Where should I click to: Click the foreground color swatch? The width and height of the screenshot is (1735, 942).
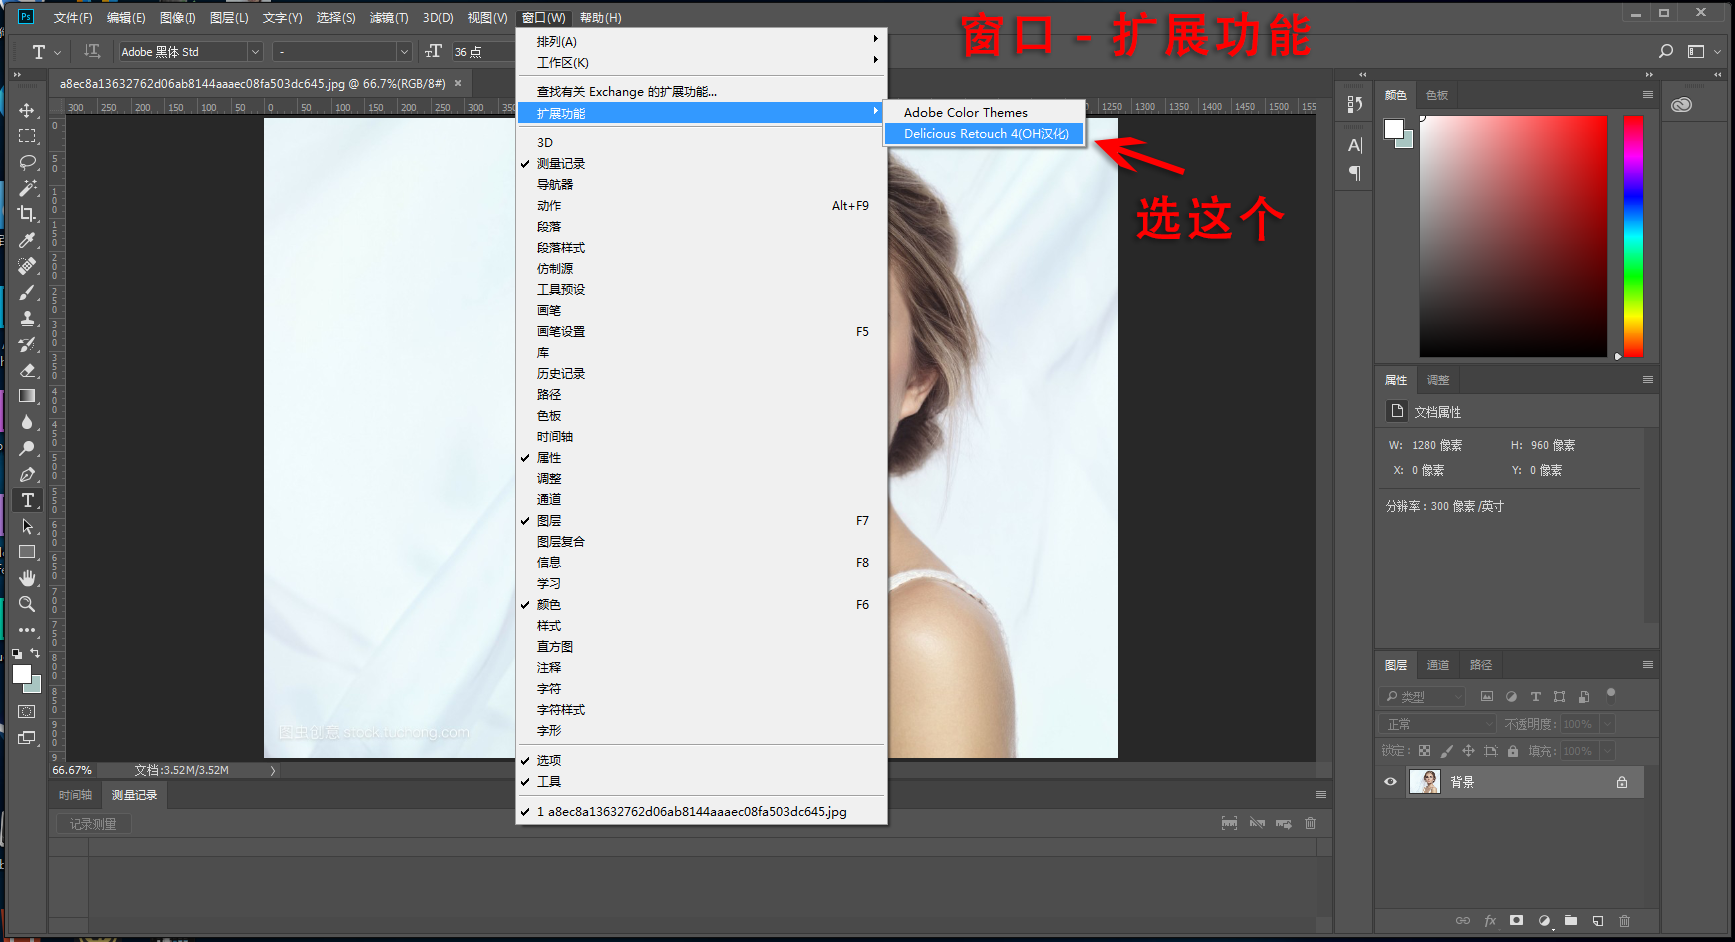[20, 670]
